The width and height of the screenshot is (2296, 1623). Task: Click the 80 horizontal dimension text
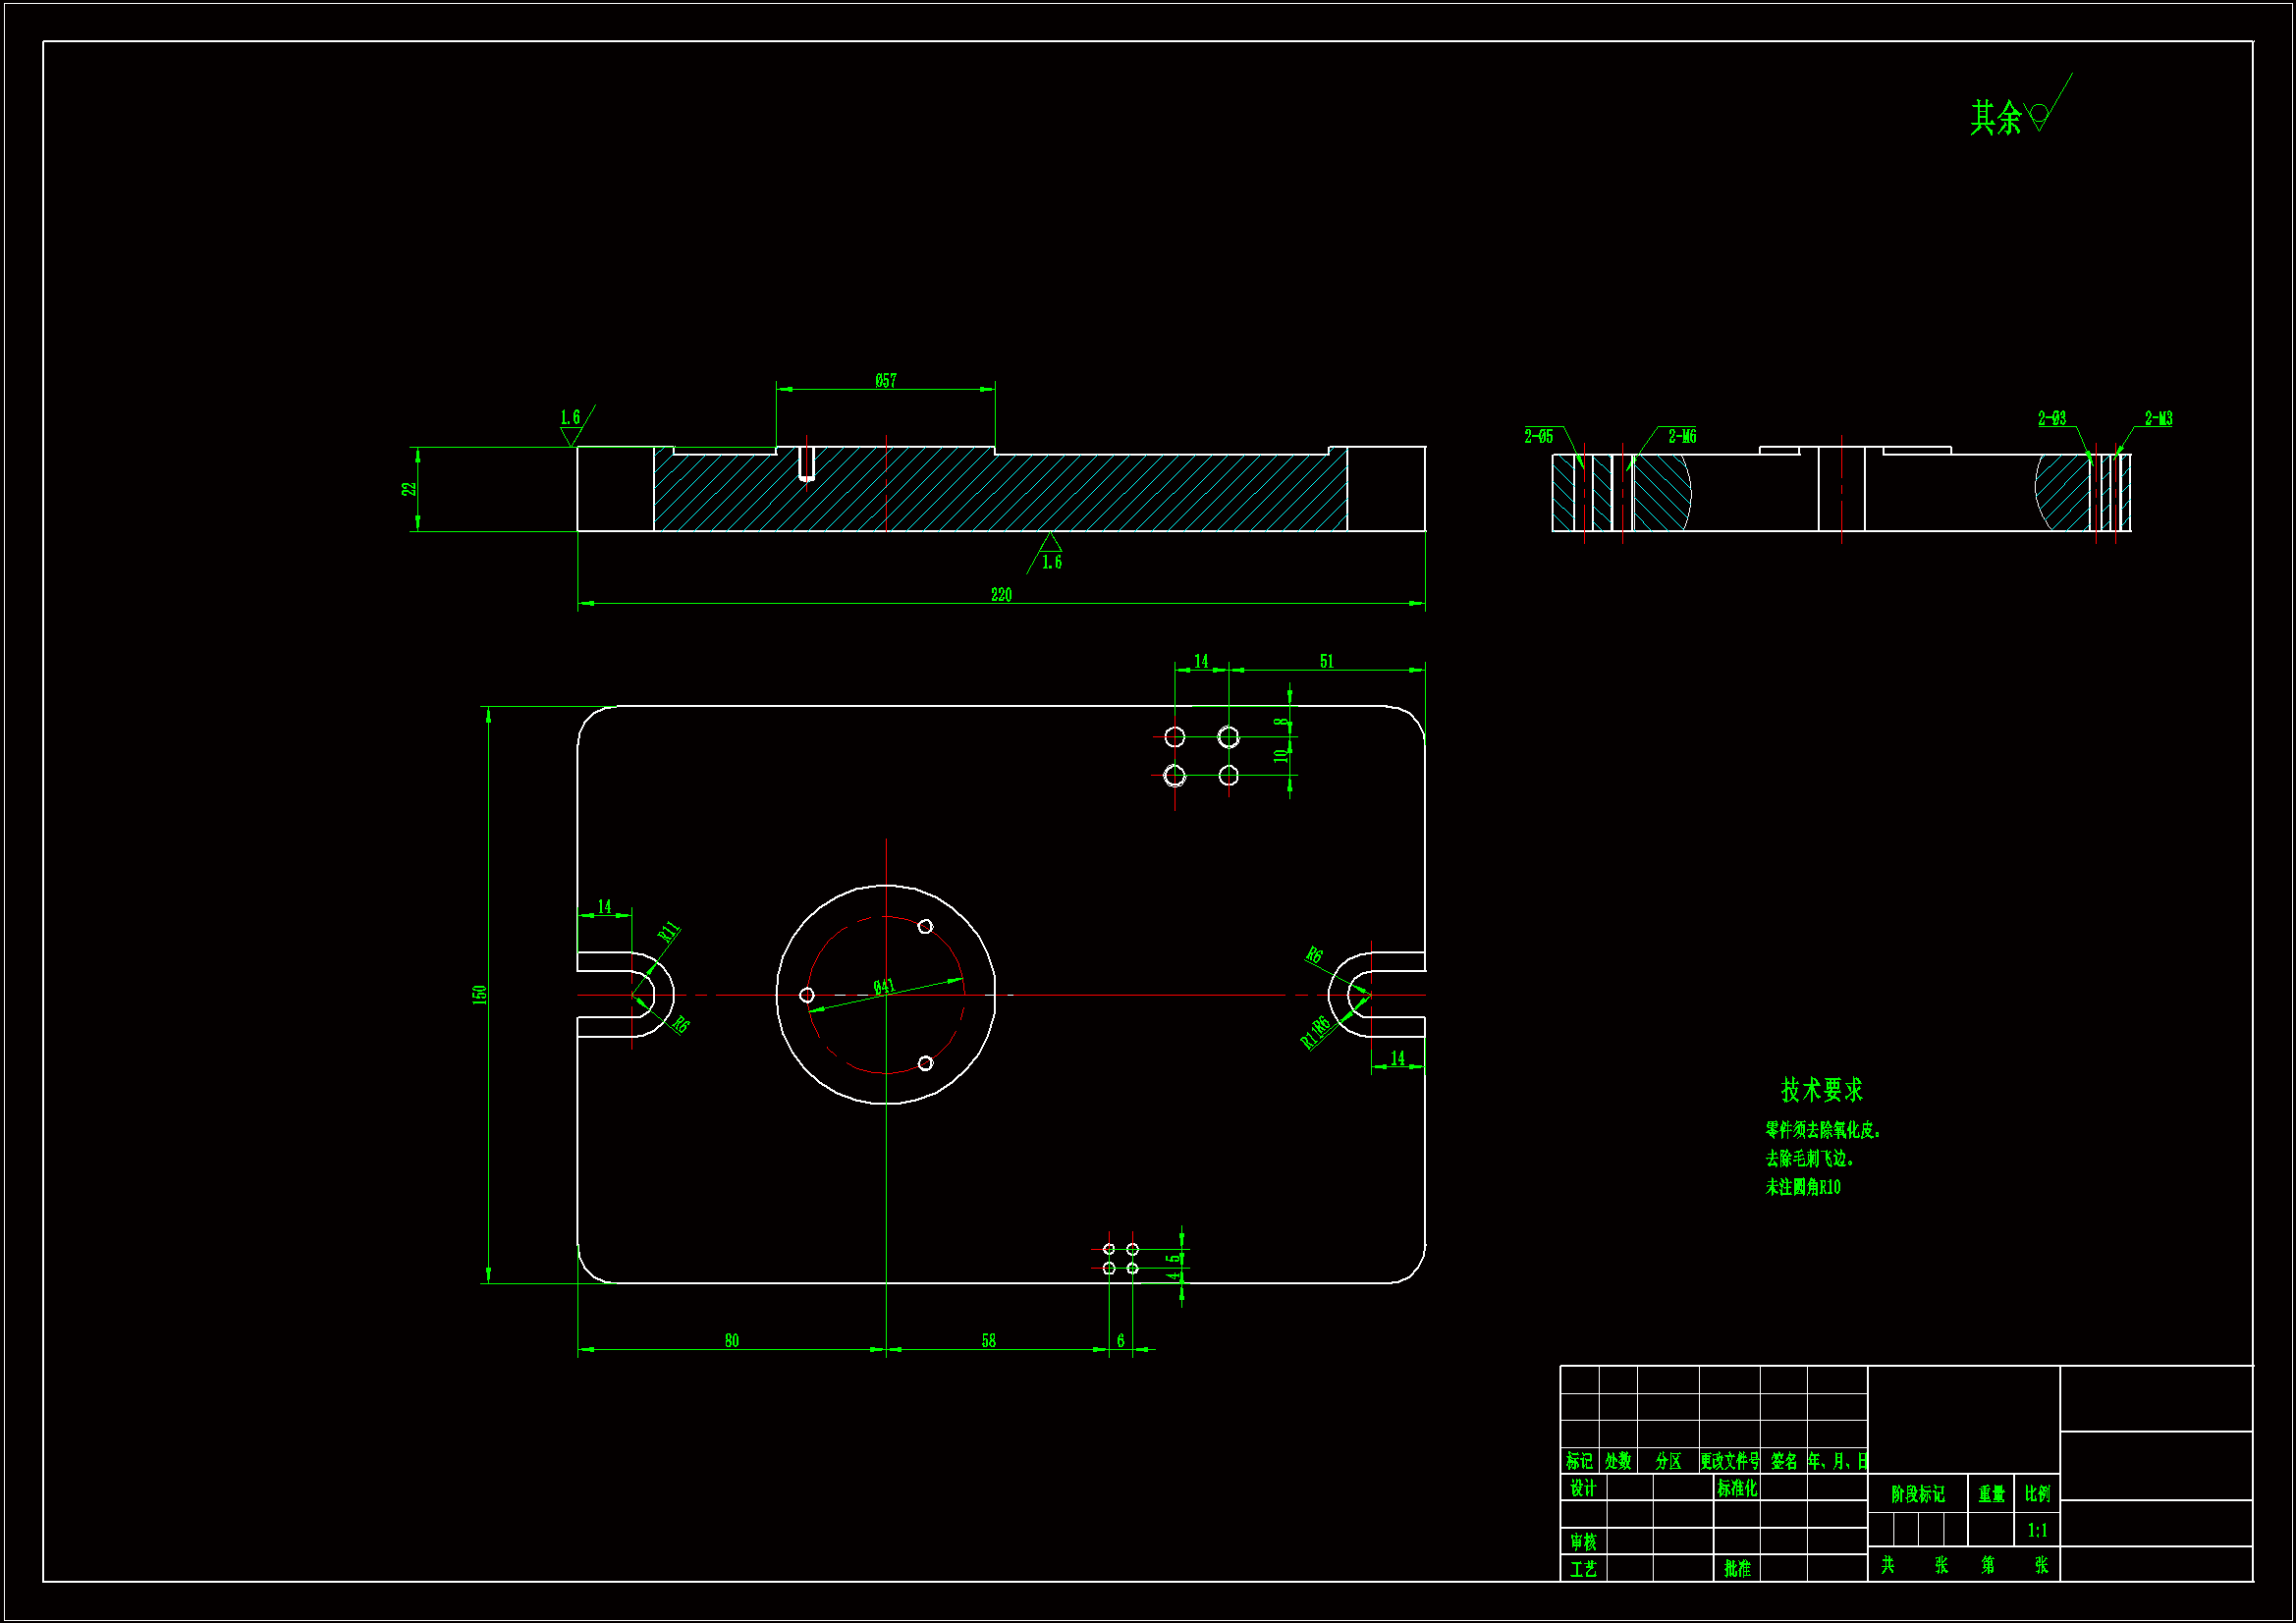coord(732,1341)
